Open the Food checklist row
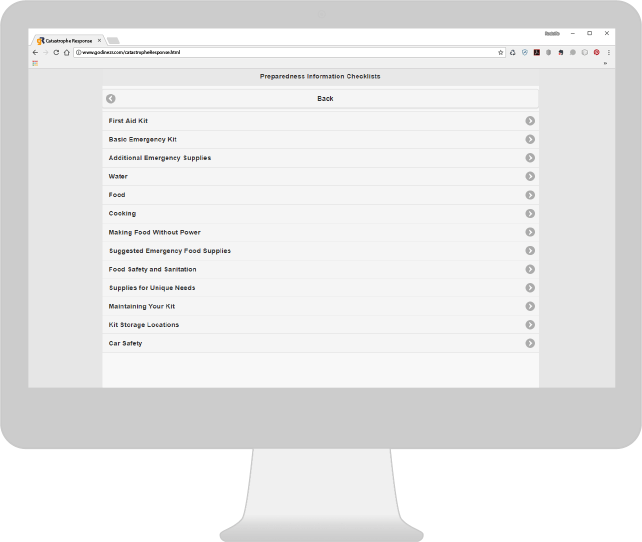This screenshot has width=642, height=542. (x=320, y=195)
